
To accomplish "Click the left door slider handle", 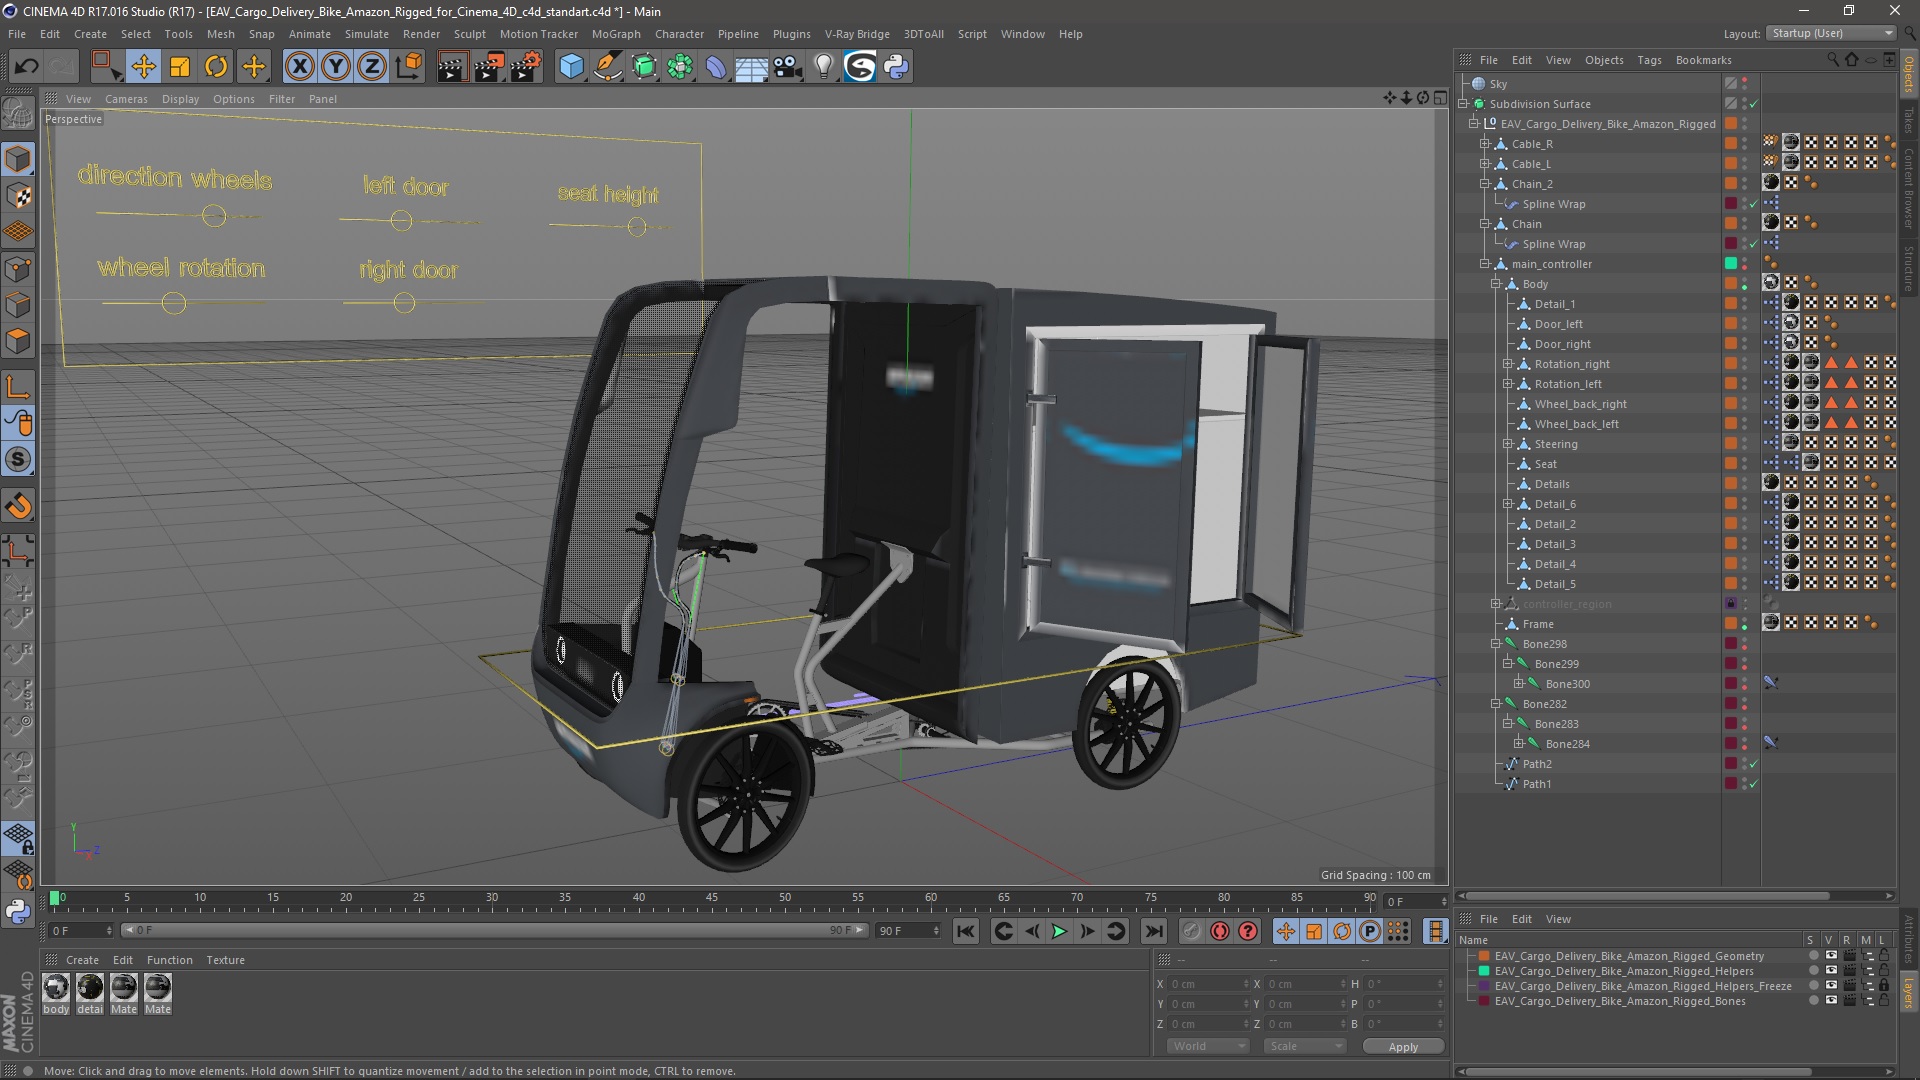I will click(x=401, y=220).
